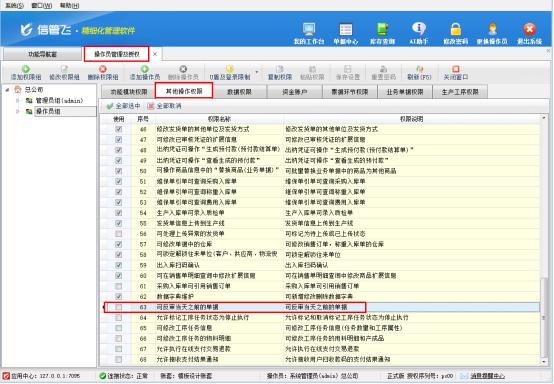Image resolution: width=554 pixels, height=384 pixels.
Task: Click 删除操作员 toolbar icon
Action: 183,69
